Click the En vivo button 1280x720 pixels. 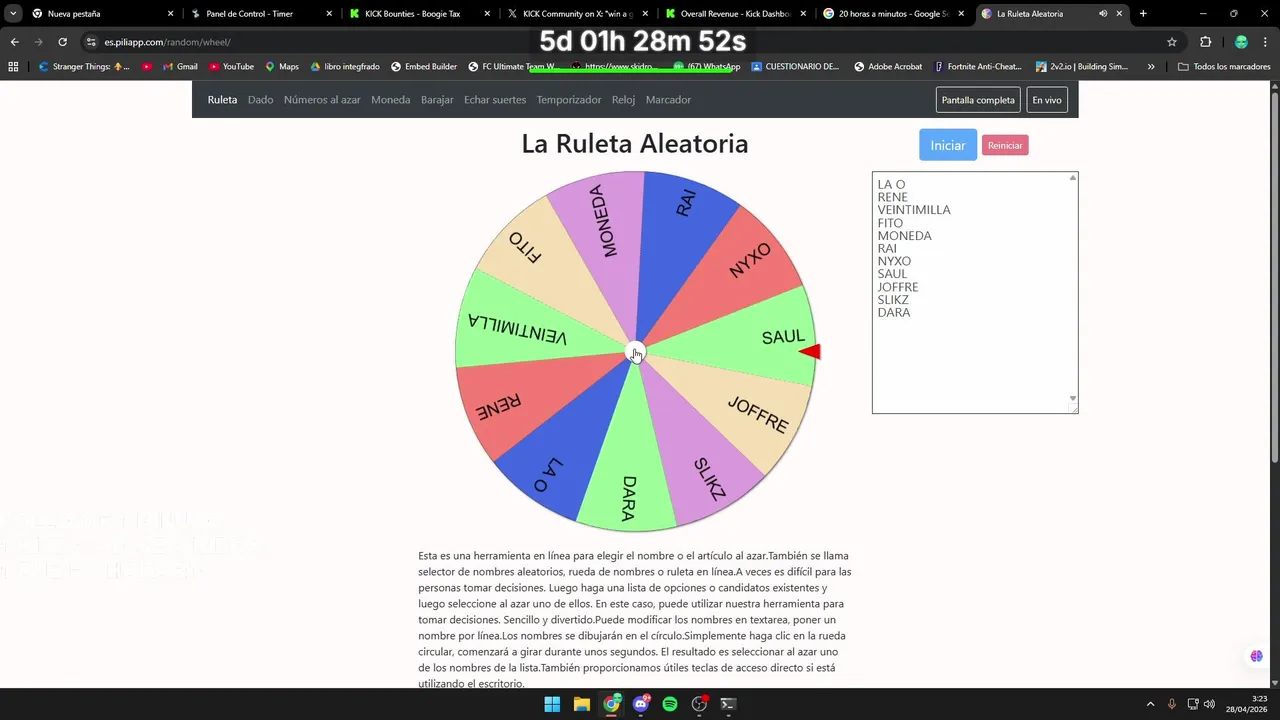coord(1047,100)
